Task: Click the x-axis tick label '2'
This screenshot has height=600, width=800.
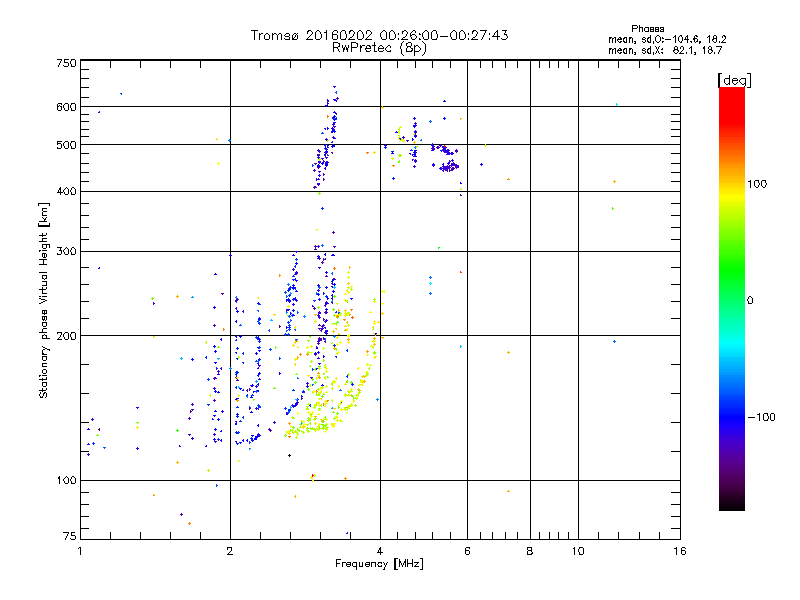Action: tap(230, 551)
